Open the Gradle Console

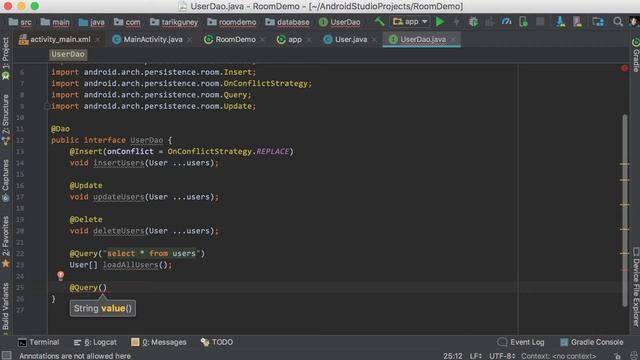click(591, 342)
